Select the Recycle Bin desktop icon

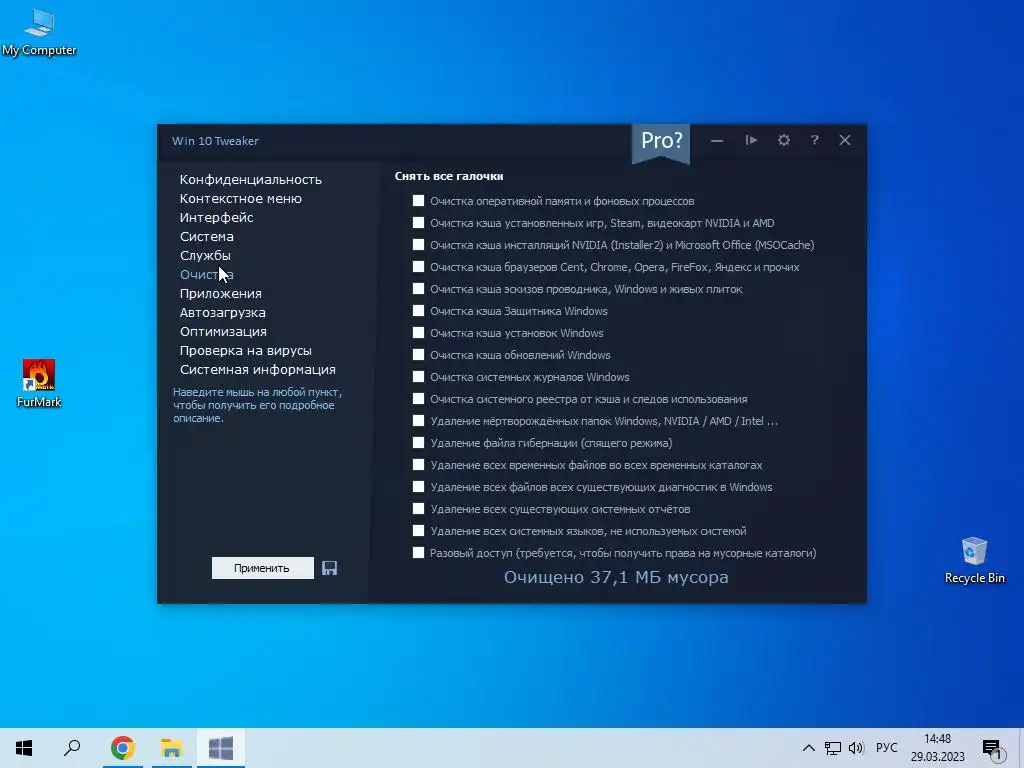click(974, 560)
